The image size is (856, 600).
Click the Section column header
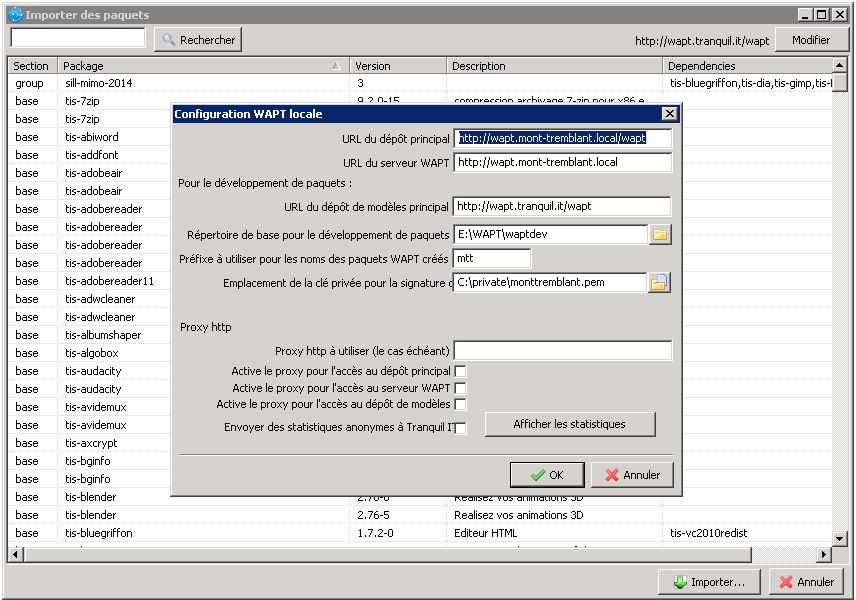coord(31,66)
